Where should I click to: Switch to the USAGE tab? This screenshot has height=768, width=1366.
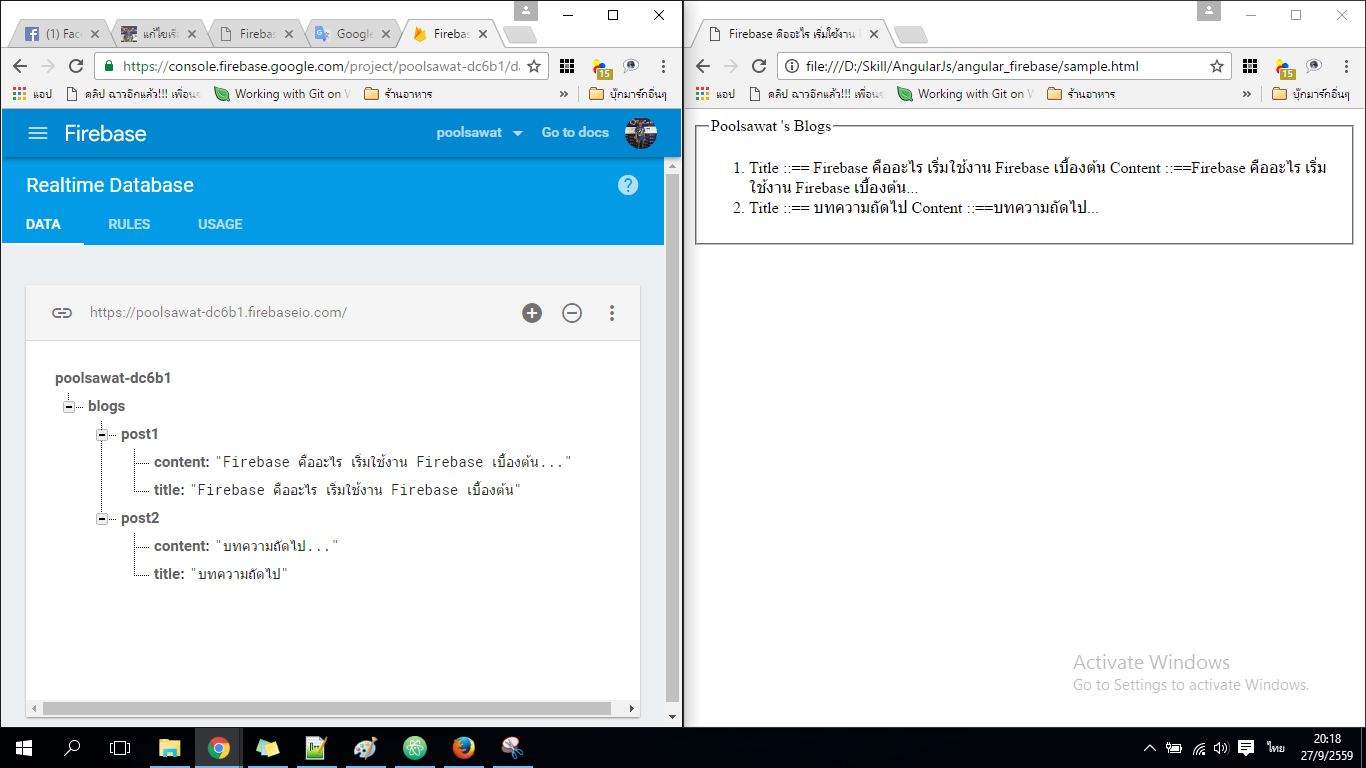(220, 224)
